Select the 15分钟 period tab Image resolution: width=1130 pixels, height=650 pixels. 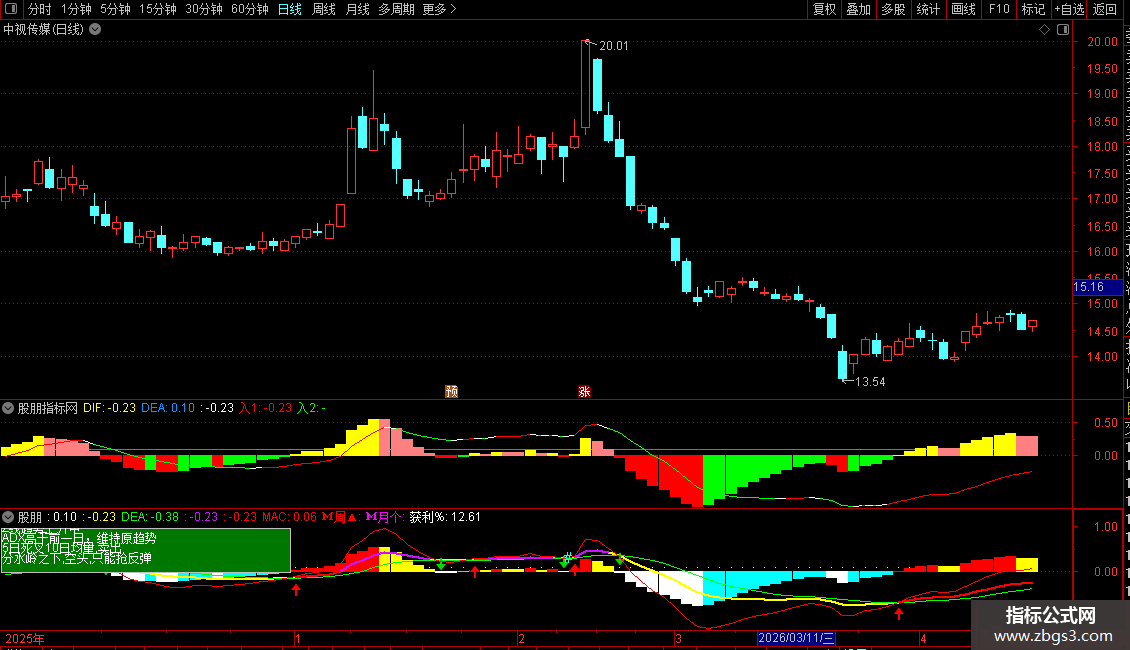pyautogui.click(x=158, y=9)
